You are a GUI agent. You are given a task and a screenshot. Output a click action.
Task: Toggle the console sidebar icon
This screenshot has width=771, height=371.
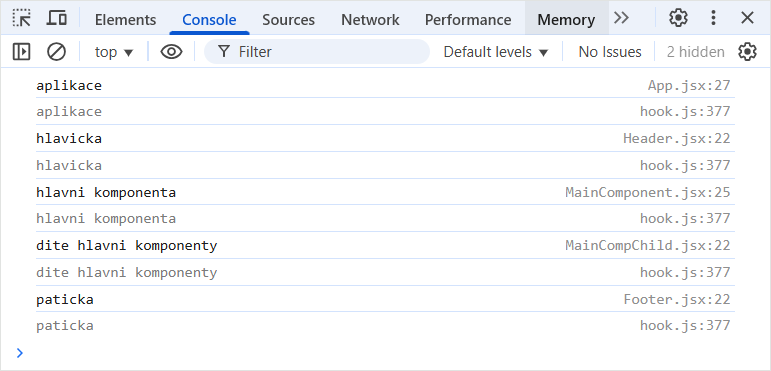coord(21,52)
